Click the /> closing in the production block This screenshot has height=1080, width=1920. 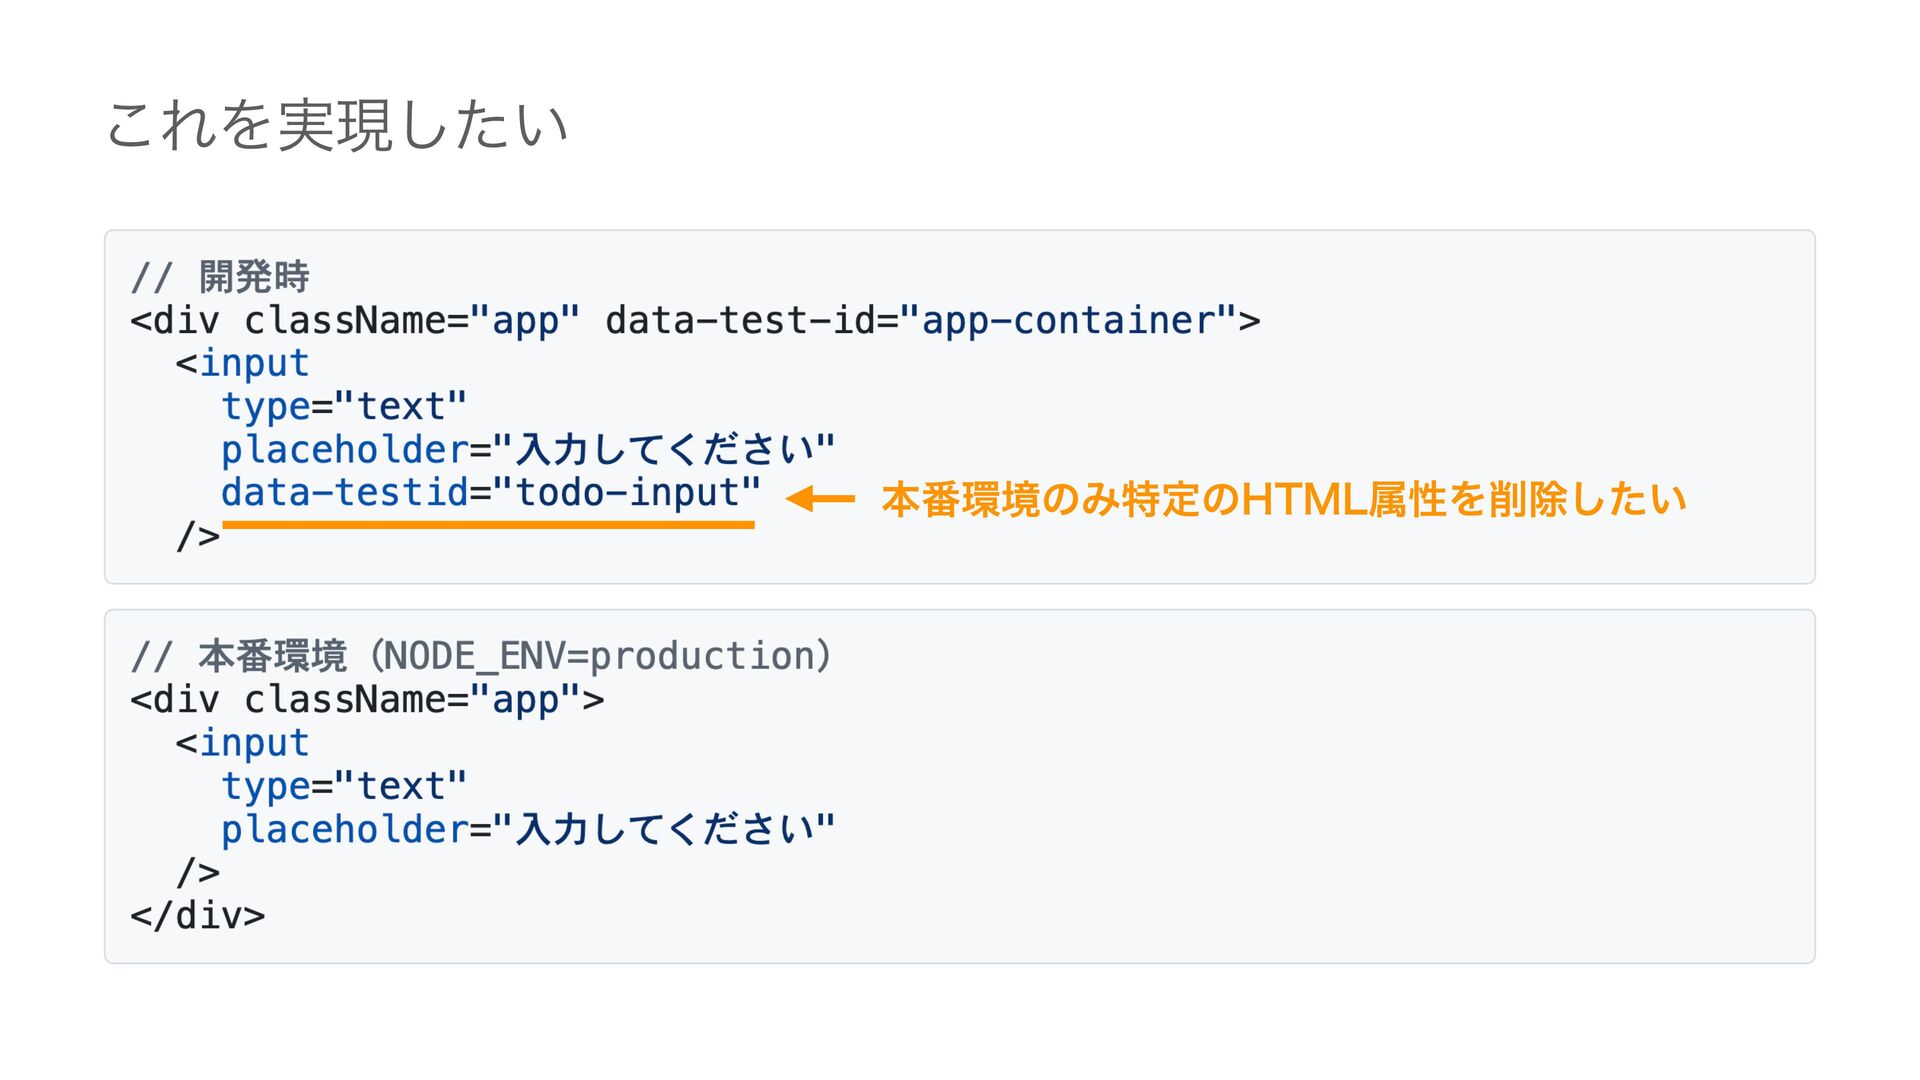(x=198, y=872)
